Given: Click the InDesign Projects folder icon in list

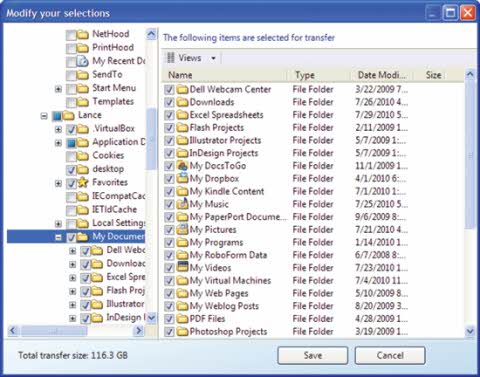Looking at the screenshot, I should (182, 153).
